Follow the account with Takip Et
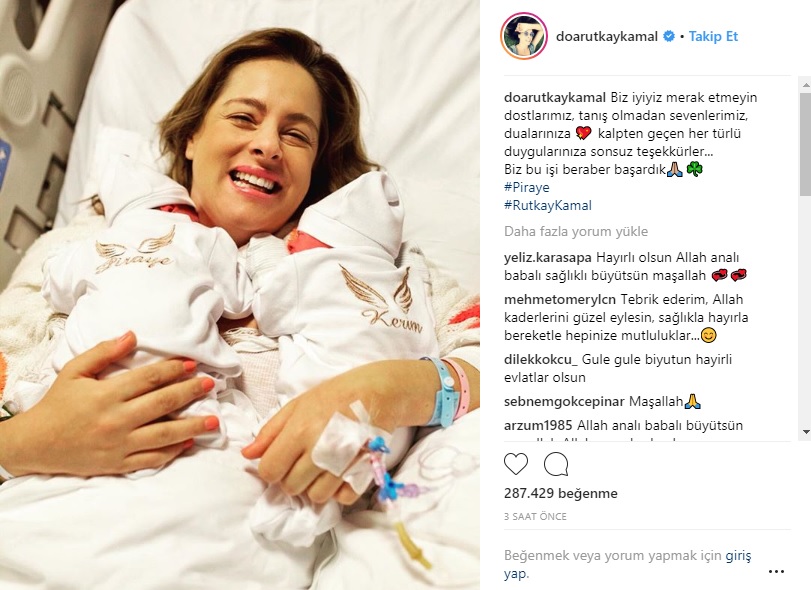The image size is (811, 590). (x=713, y=36)
